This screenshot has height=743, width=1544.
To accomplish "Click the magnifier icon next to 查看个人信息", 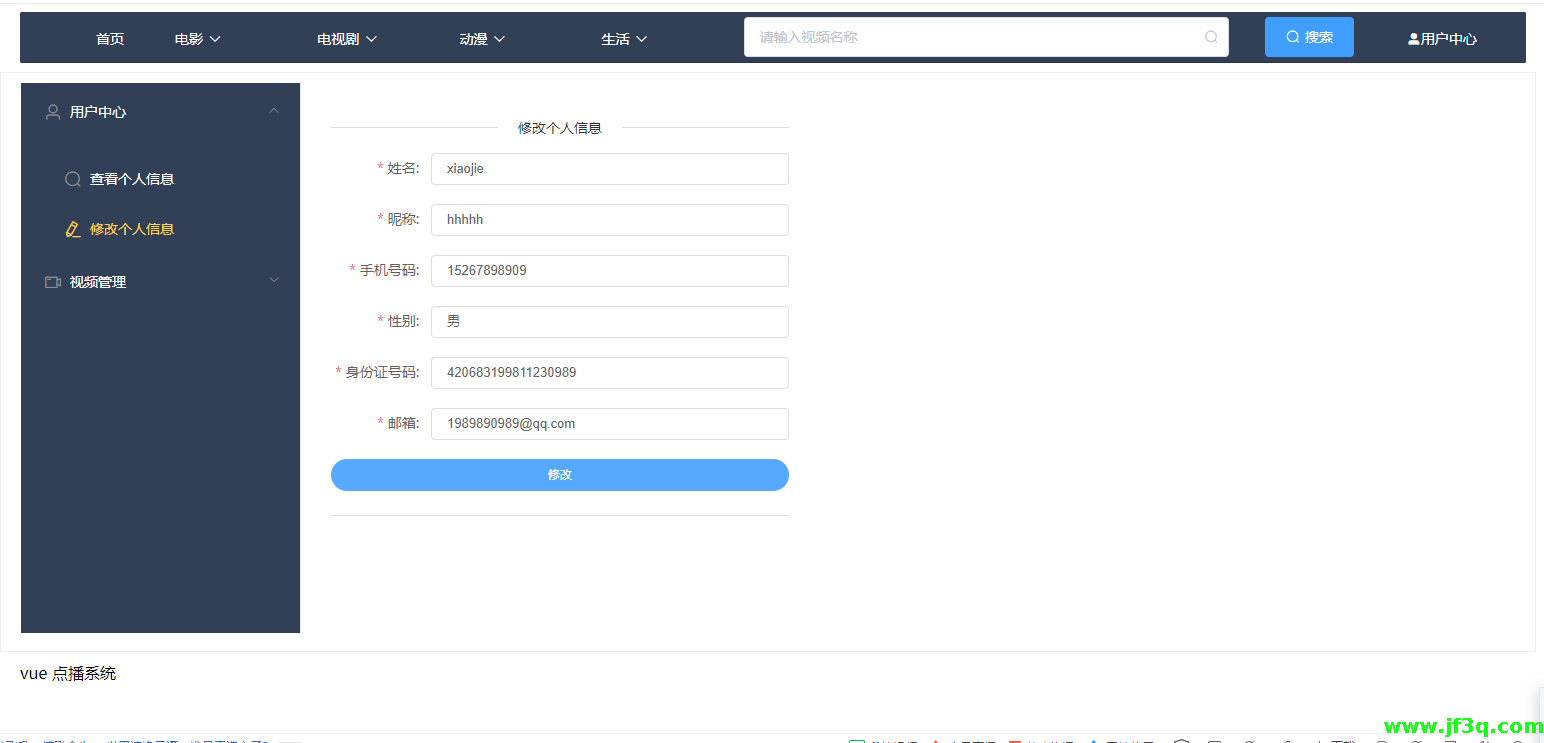I will click(73, 179).
